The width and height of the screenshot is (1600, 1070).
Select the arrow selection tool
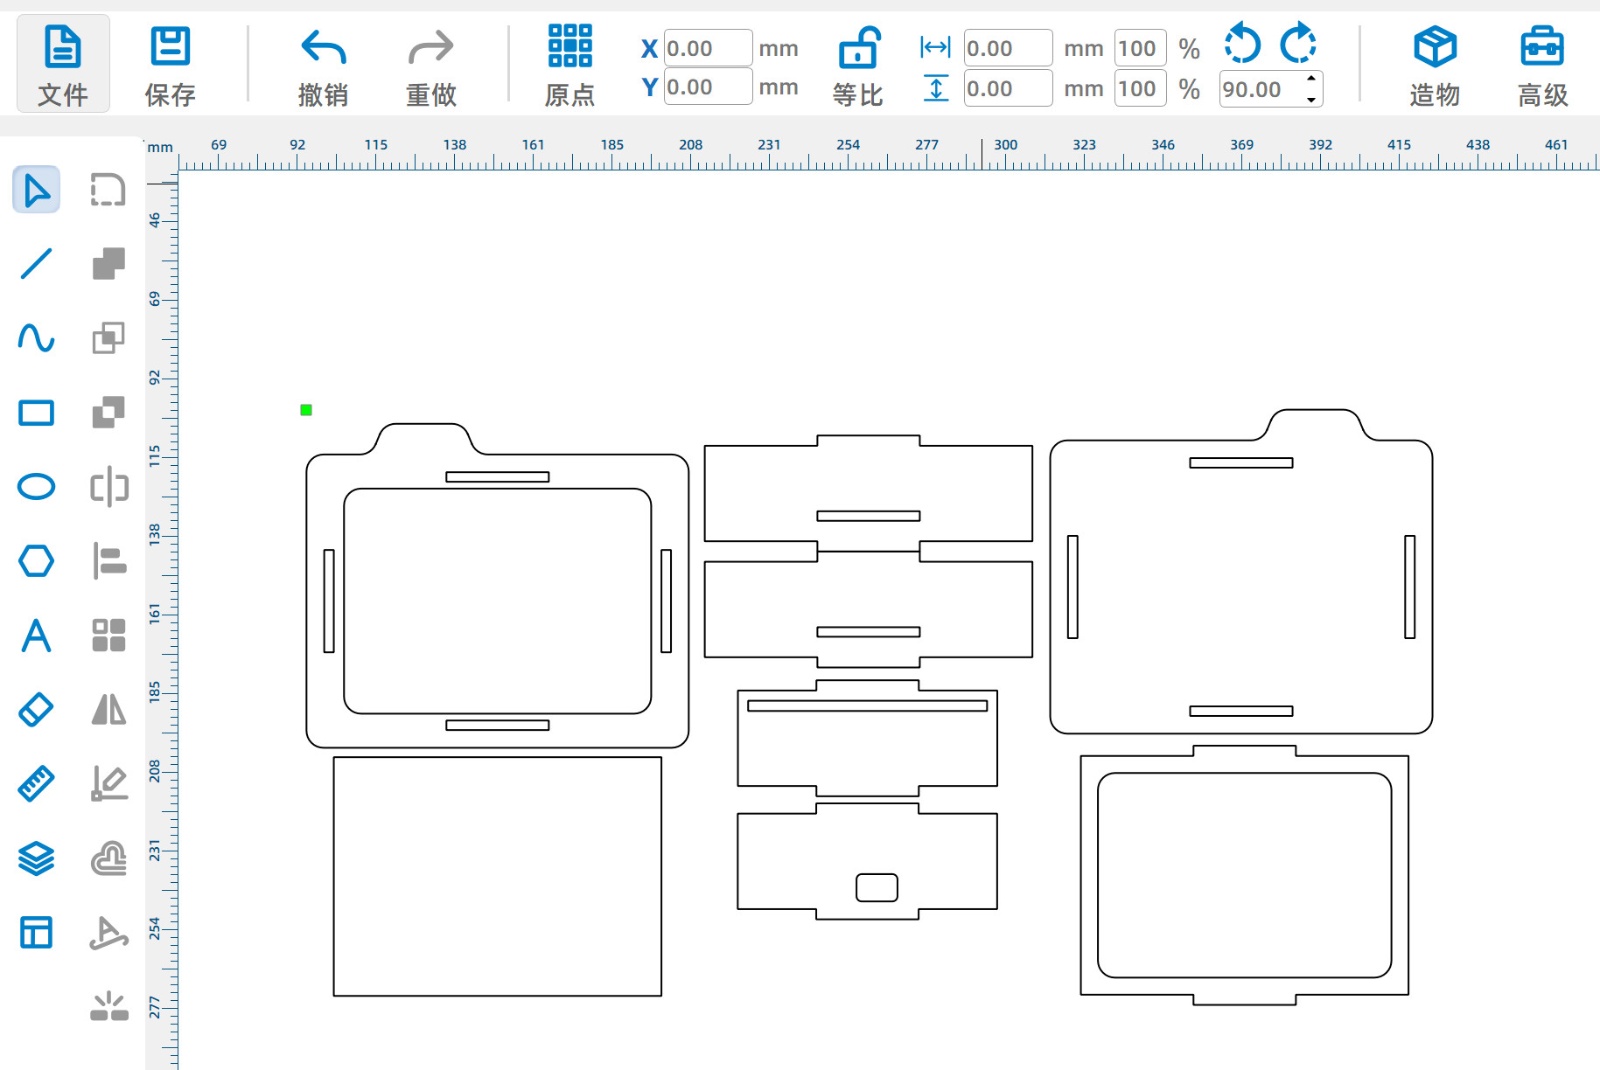pyautogui.click(x=36, y=190)
